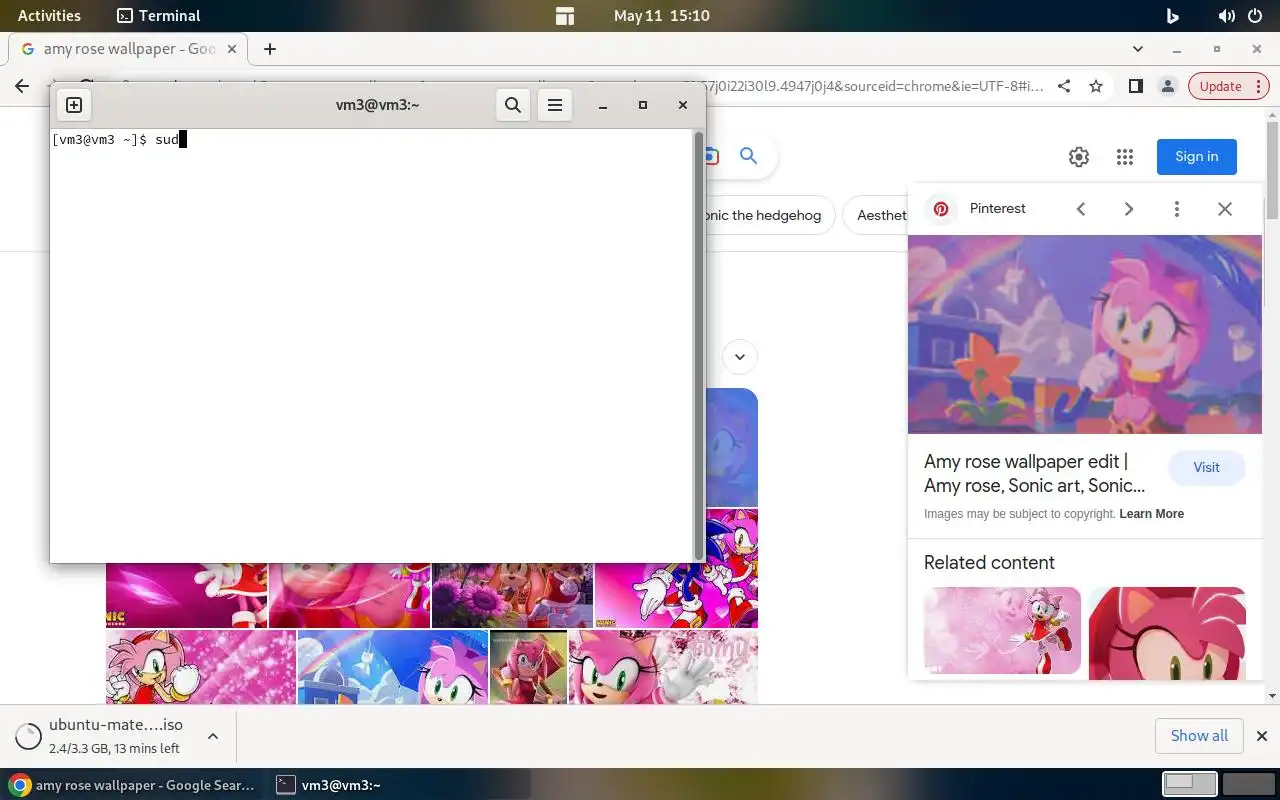Click ubuntu-mate iso download filename
1280x800 pixels.
click(x=116, y=725)
